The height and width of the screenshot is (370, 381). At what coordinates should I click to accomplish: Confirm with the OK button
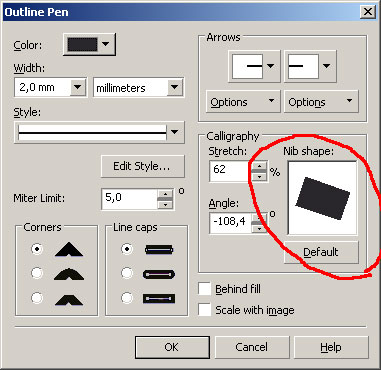point(172,347)
